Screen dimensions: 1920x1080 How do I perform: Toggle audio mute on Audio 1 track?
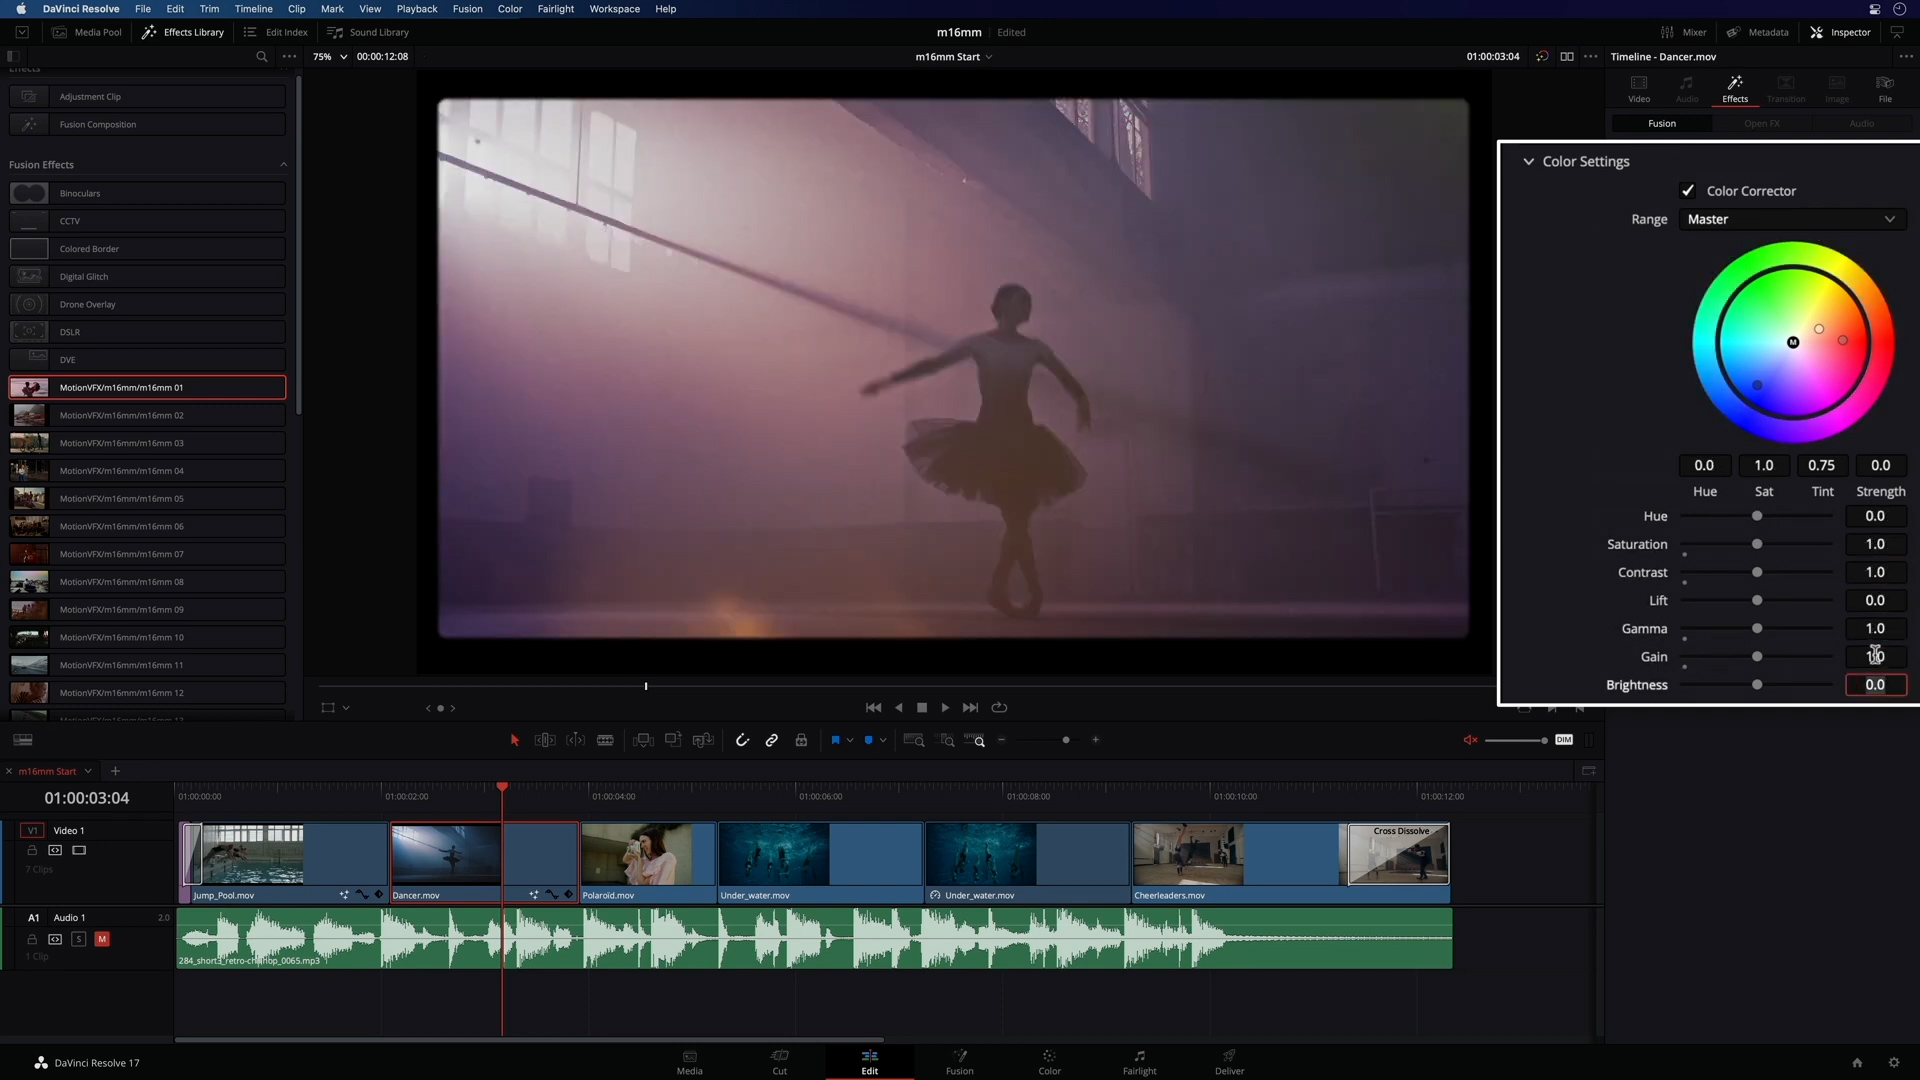click(x=103, y=938)
